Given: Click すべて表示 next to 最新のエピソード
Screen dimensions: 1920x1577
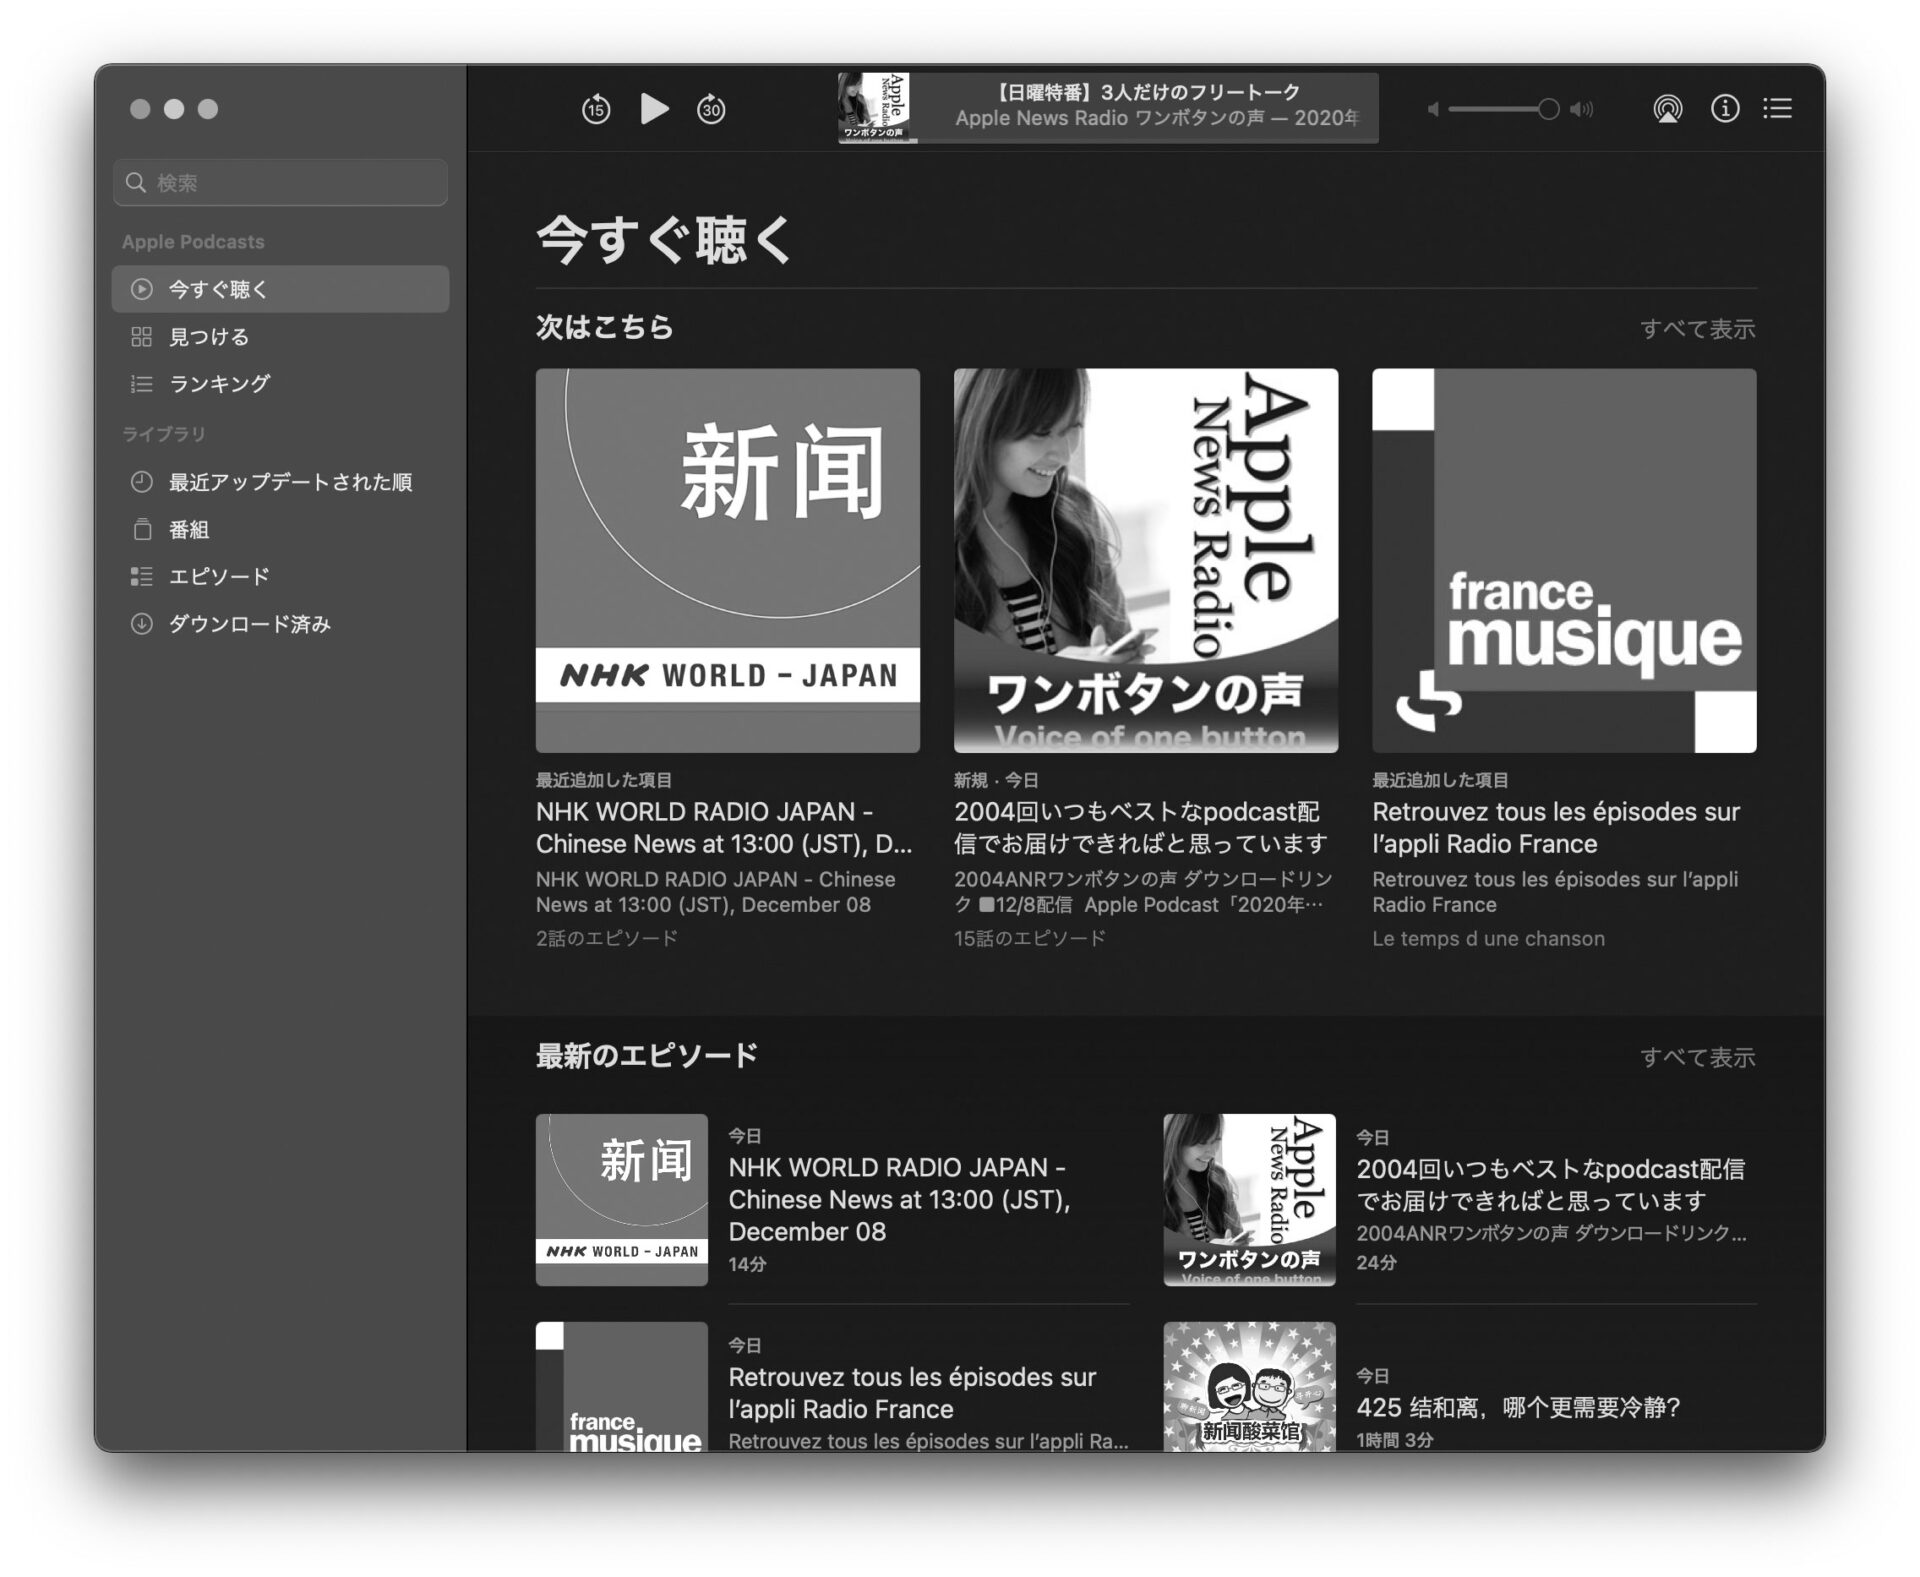Looking at the screenshot, I should click(1697, 1057).
